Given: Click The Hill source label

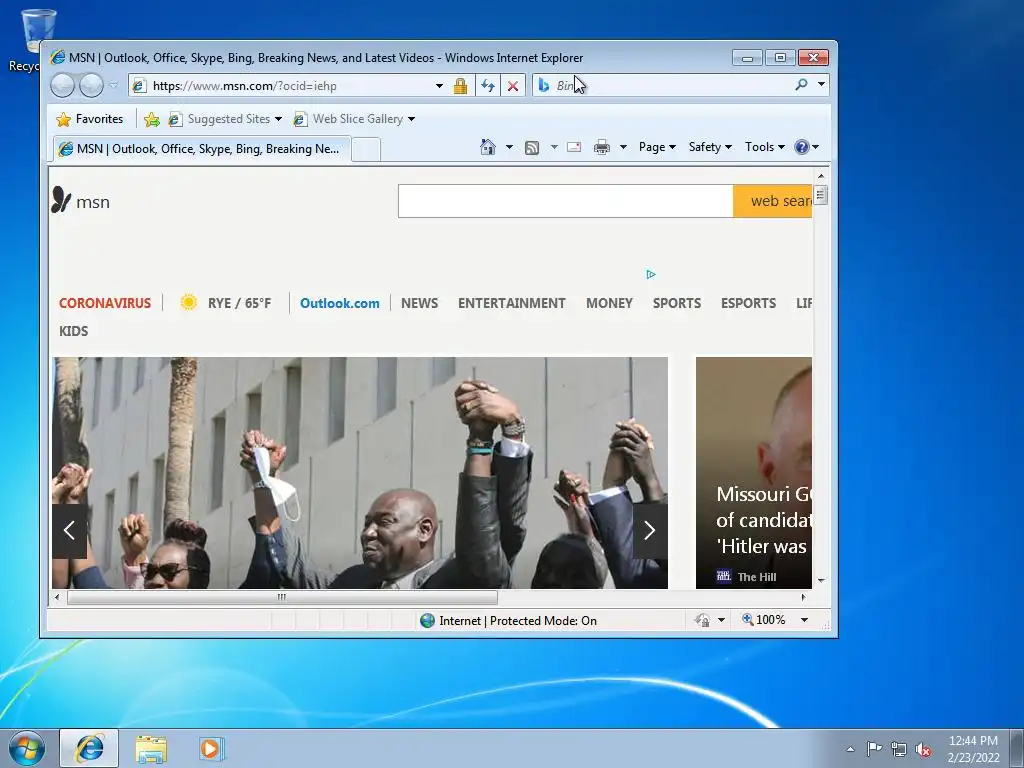Looking at the screenshot, I should tap(757, 577).
